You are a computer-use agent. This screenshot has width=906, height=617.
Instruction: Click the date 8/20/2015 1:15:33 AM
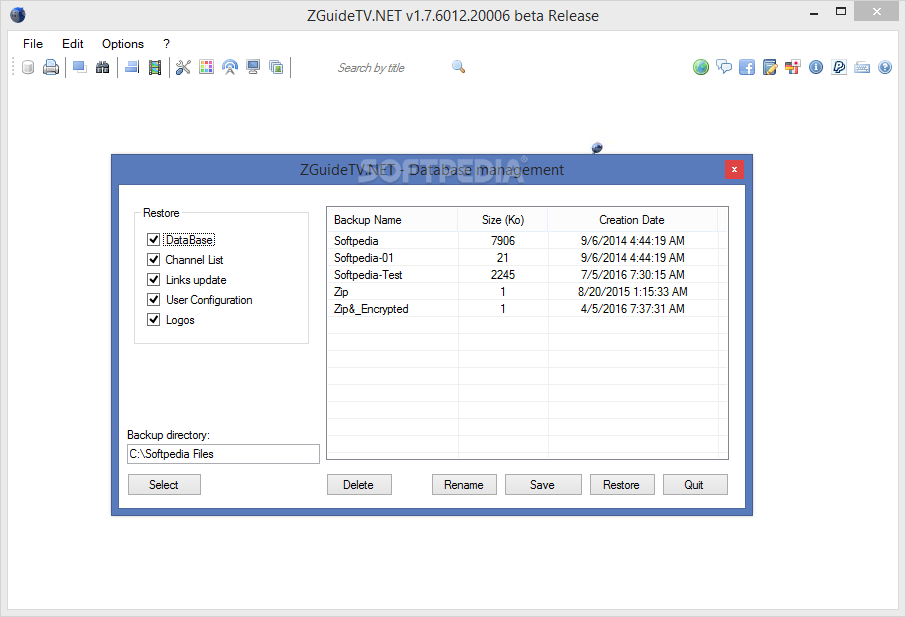633,292
